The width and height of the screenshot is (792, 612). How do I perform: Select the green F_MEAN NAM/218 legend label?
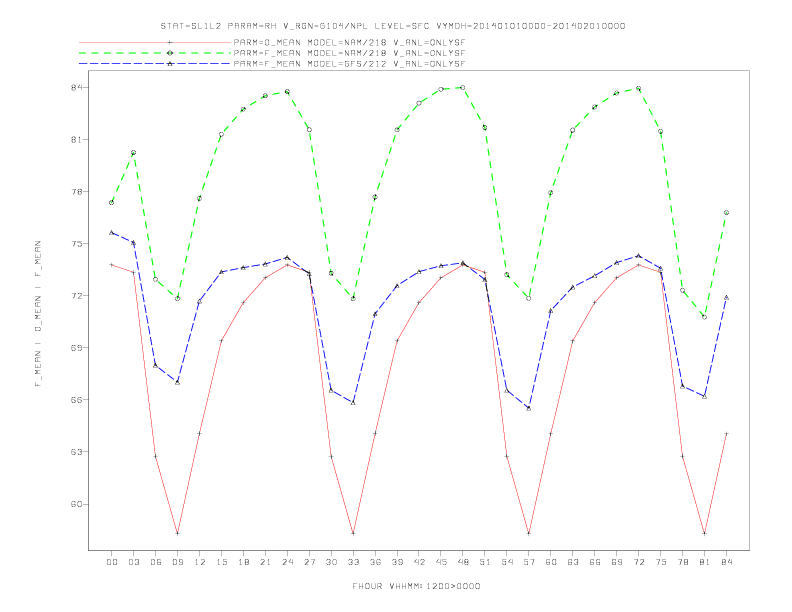pyautogui.click(x=349, y=53)
